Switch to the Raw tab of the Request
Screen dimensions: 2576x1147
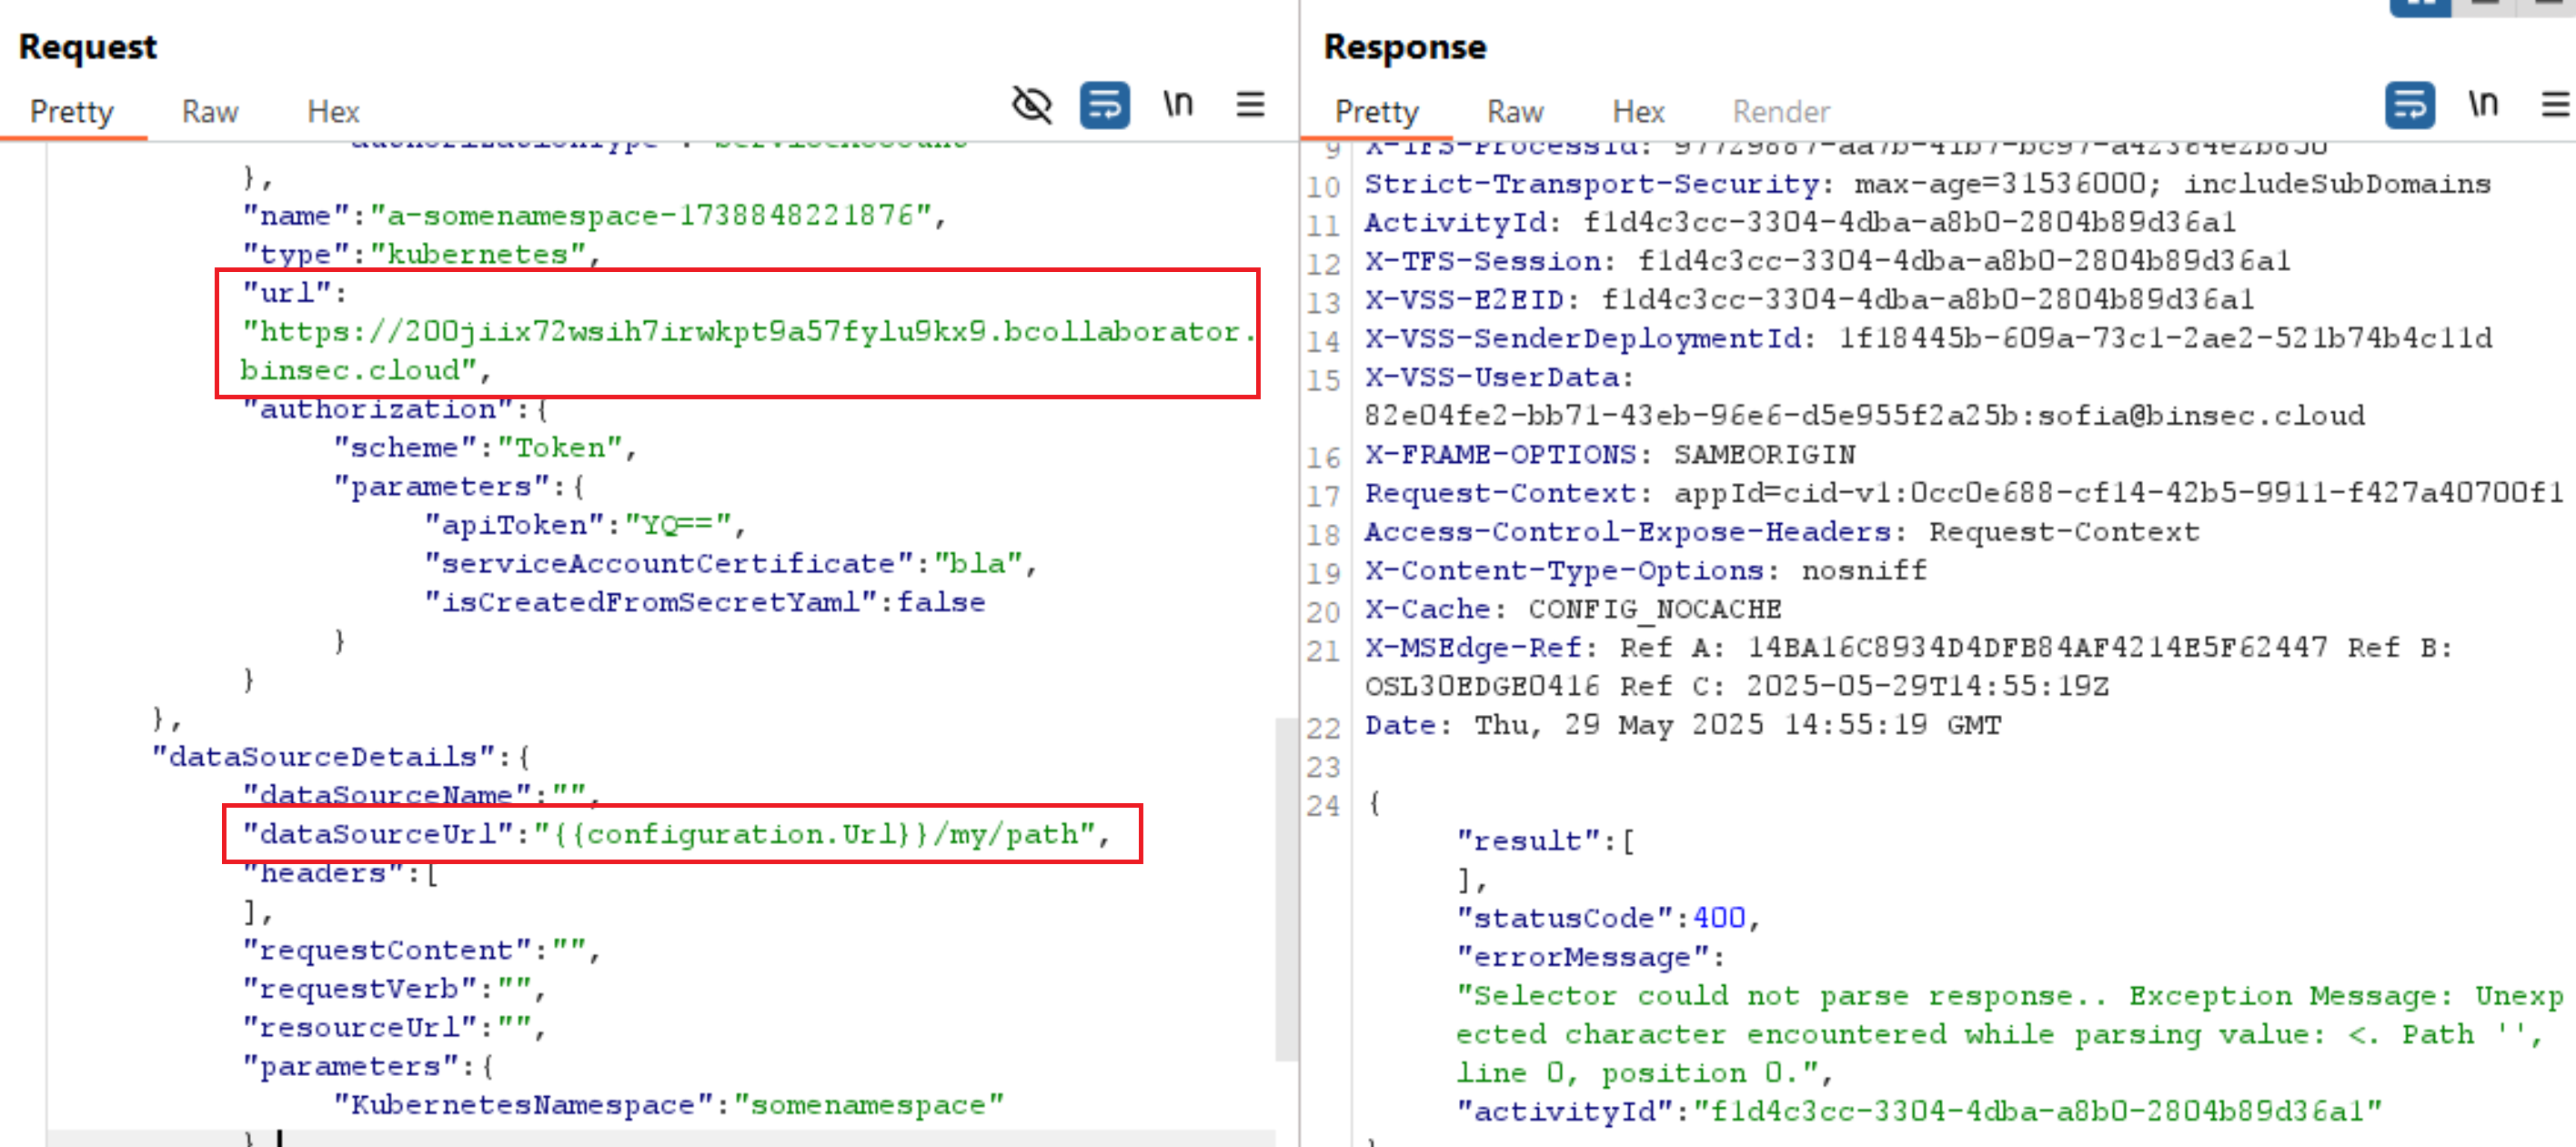point(209,111)
